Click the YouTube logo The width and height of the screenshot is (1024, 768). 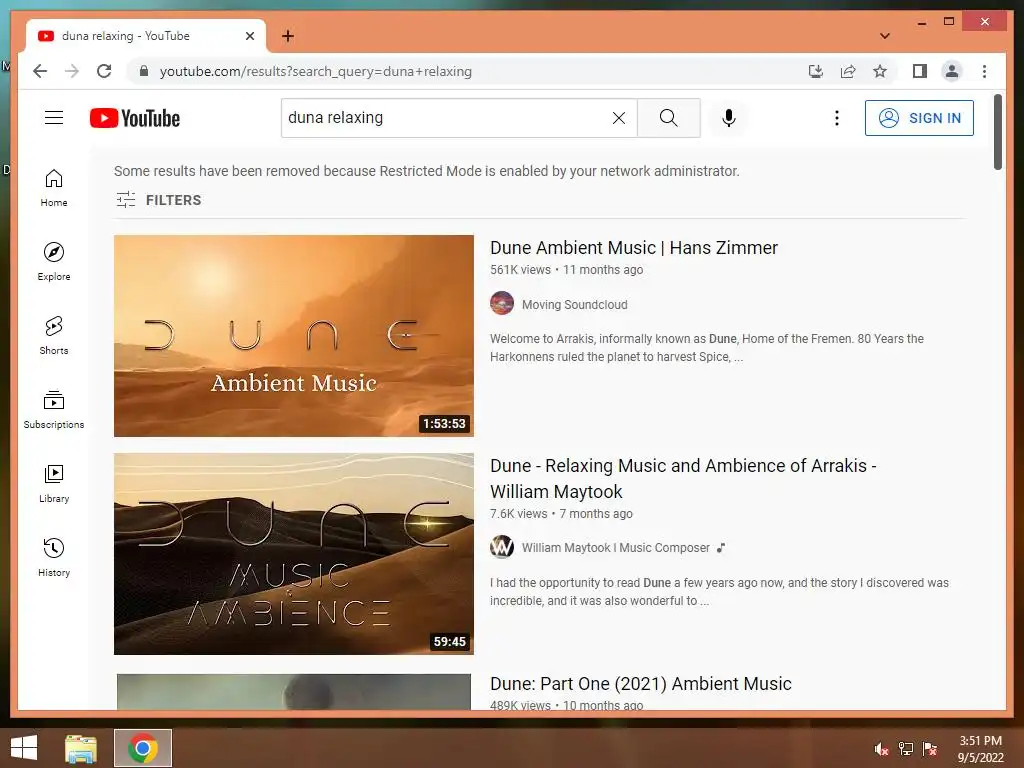click(x=135, y=118)
